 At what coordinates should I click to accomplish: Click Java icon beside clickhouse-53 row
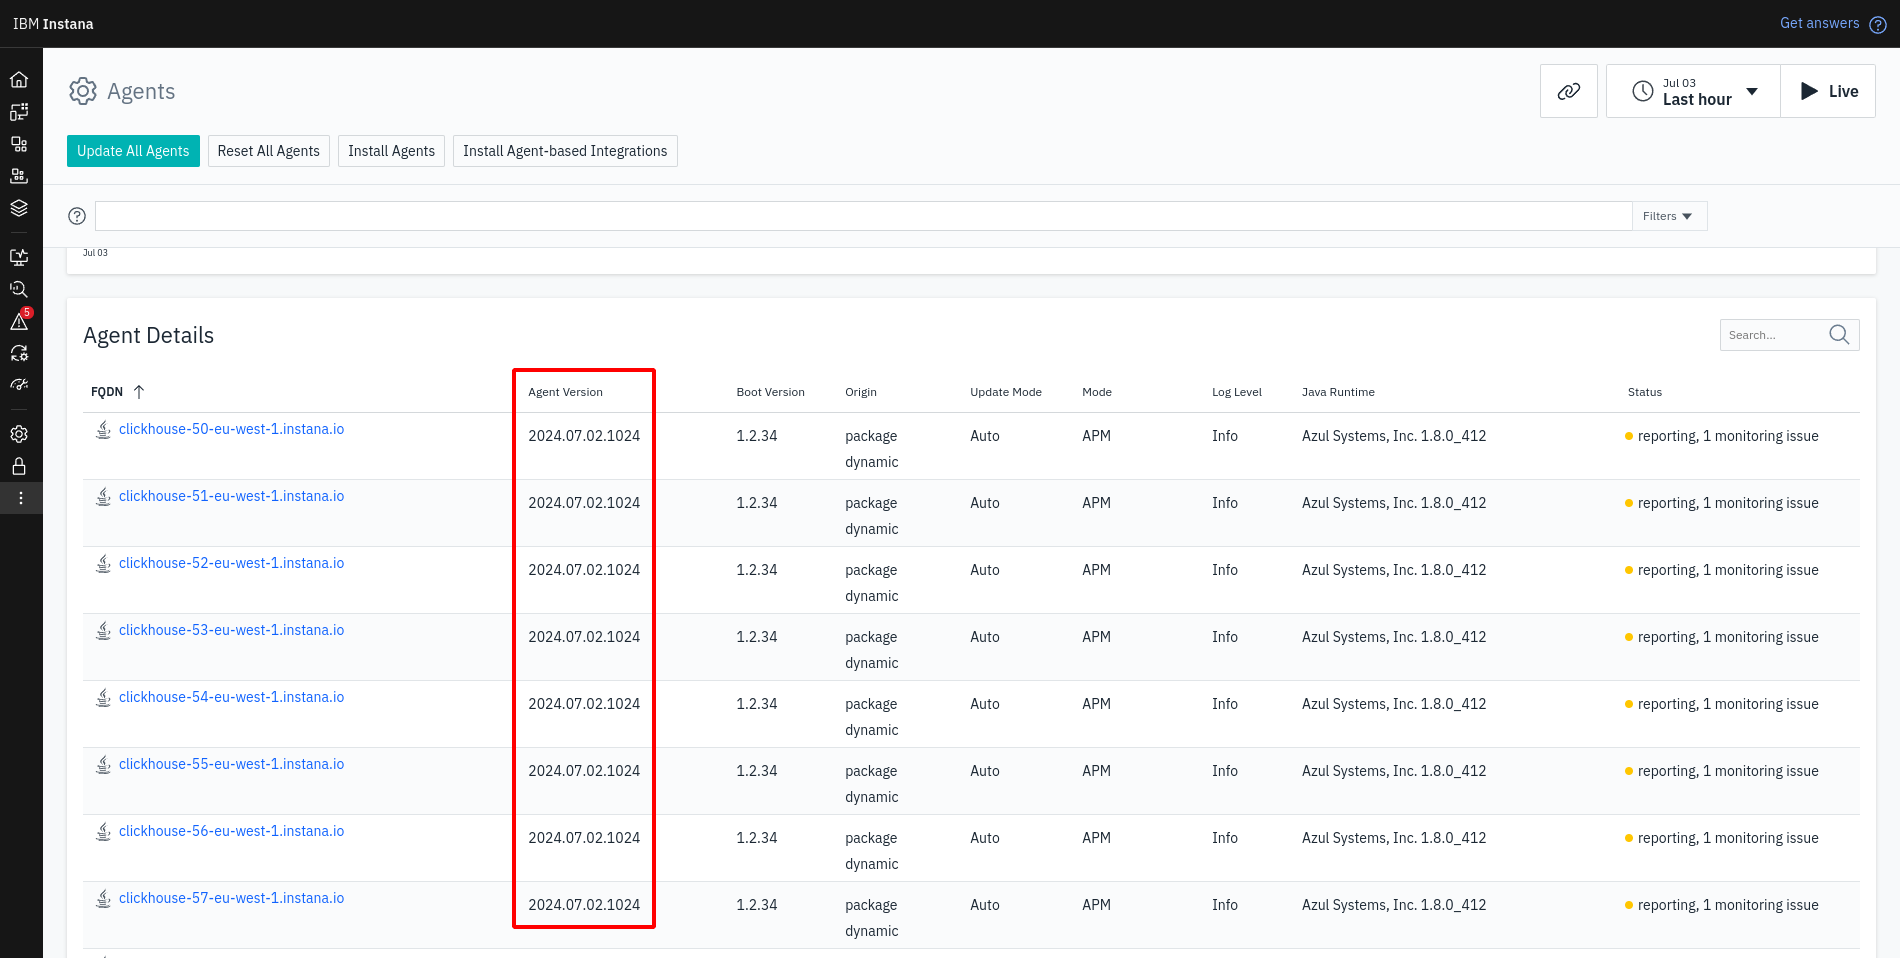(x=103, y=631)
